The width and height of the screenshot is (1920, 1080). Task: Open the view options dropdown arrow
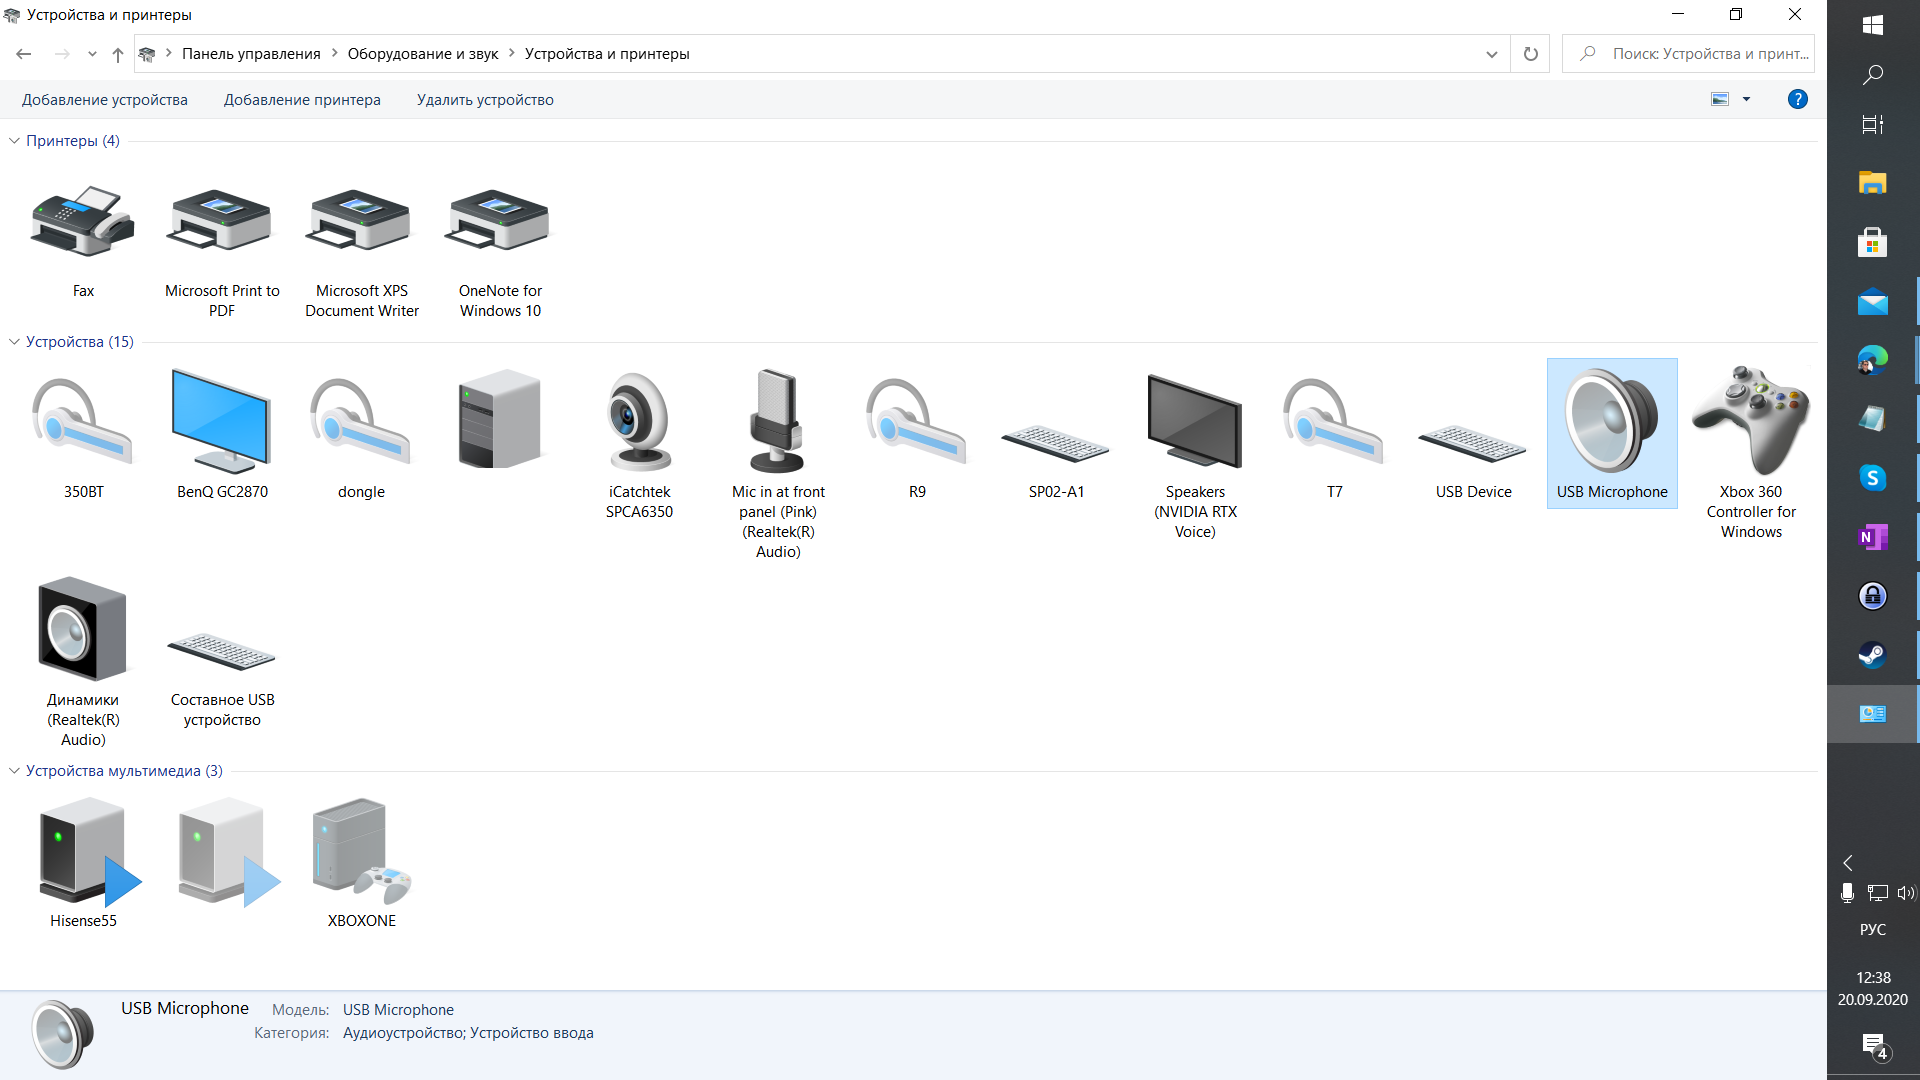pos(1746,99)
